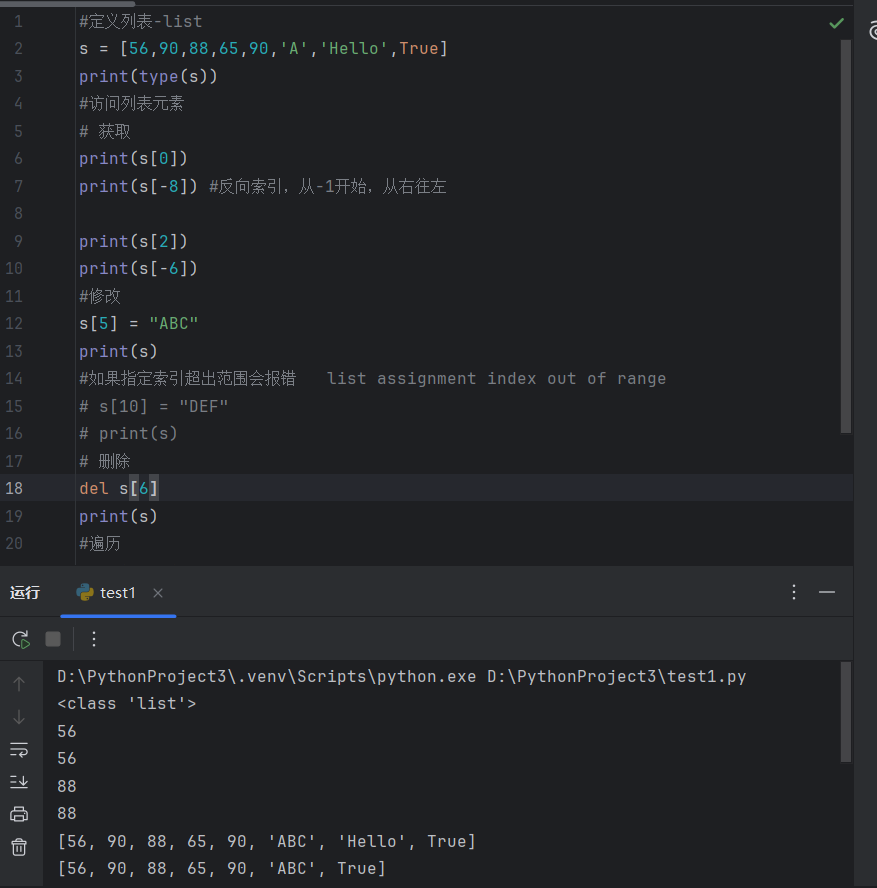Rerun test1 with the rerun icon

click(21, 639)
